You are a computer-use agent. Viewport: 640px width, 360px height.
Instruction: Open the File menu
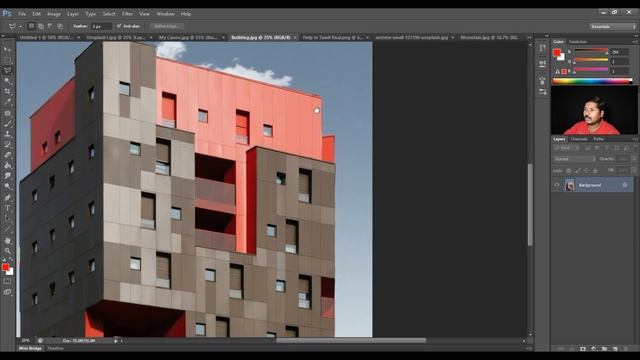[22, 14]
